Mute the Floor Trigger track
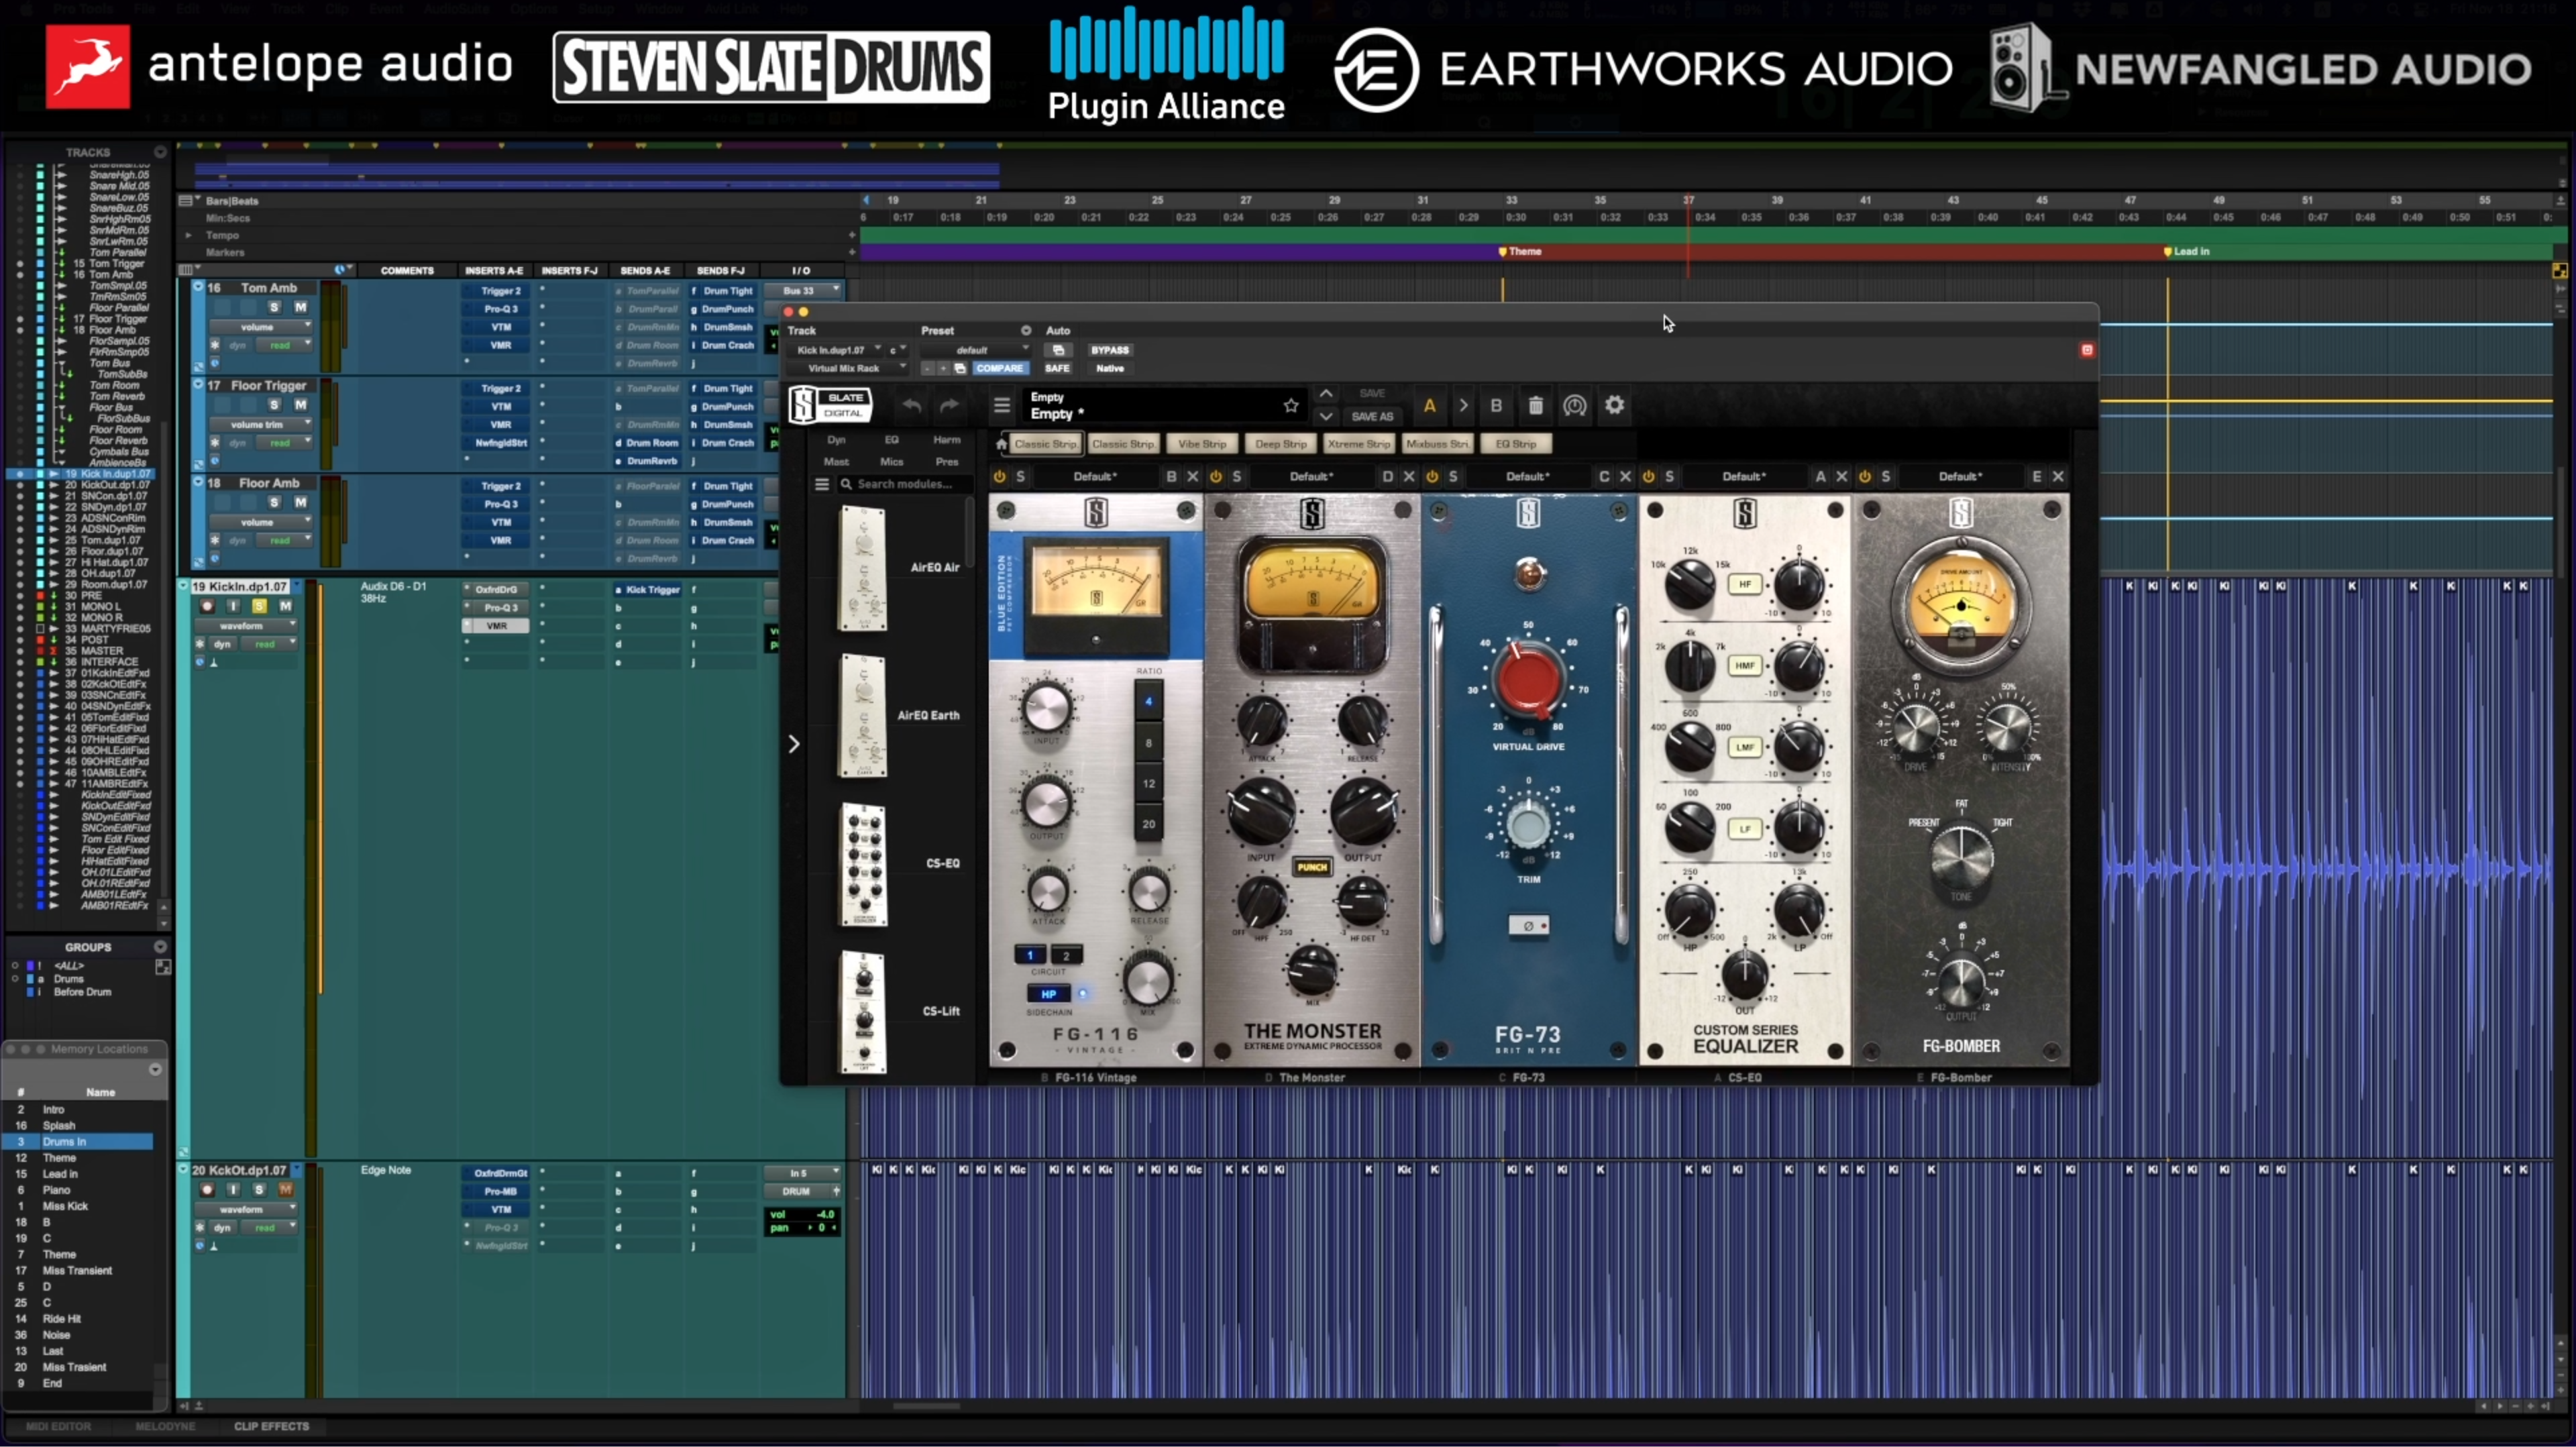 pyautogui.click(x=300, y=405)
